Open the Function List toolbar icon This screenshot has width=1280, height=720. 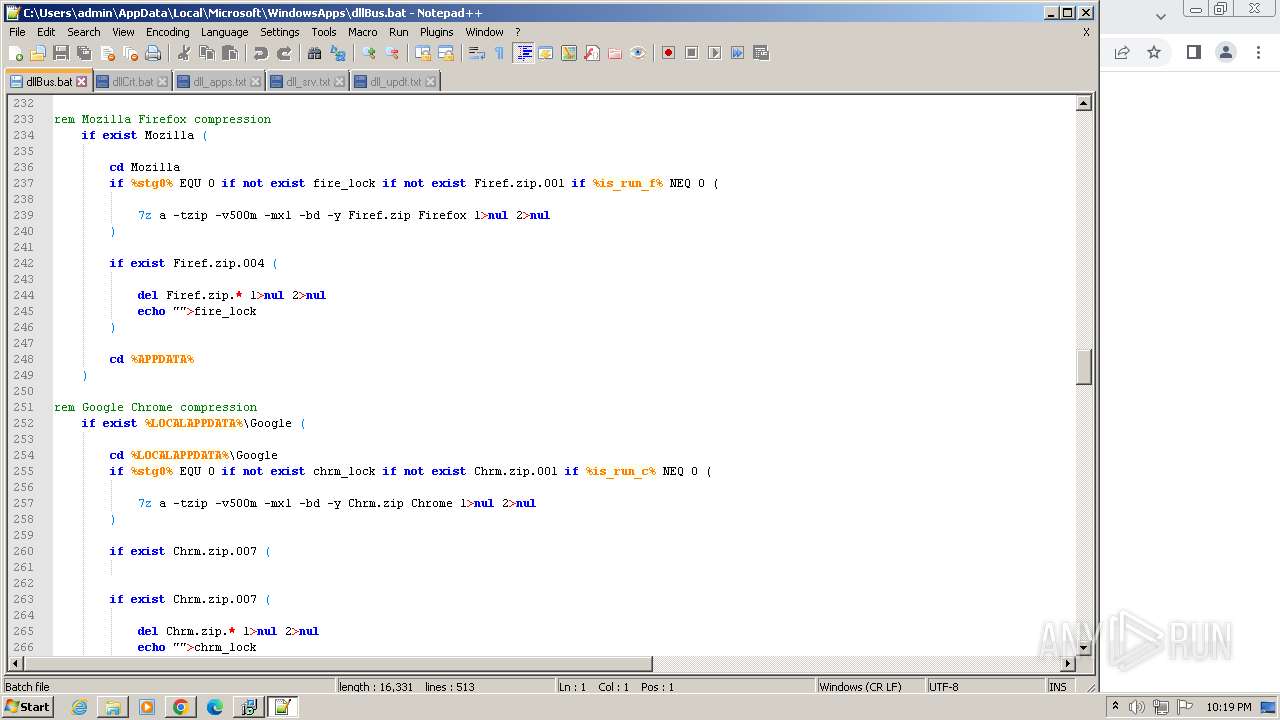(592, 53)
